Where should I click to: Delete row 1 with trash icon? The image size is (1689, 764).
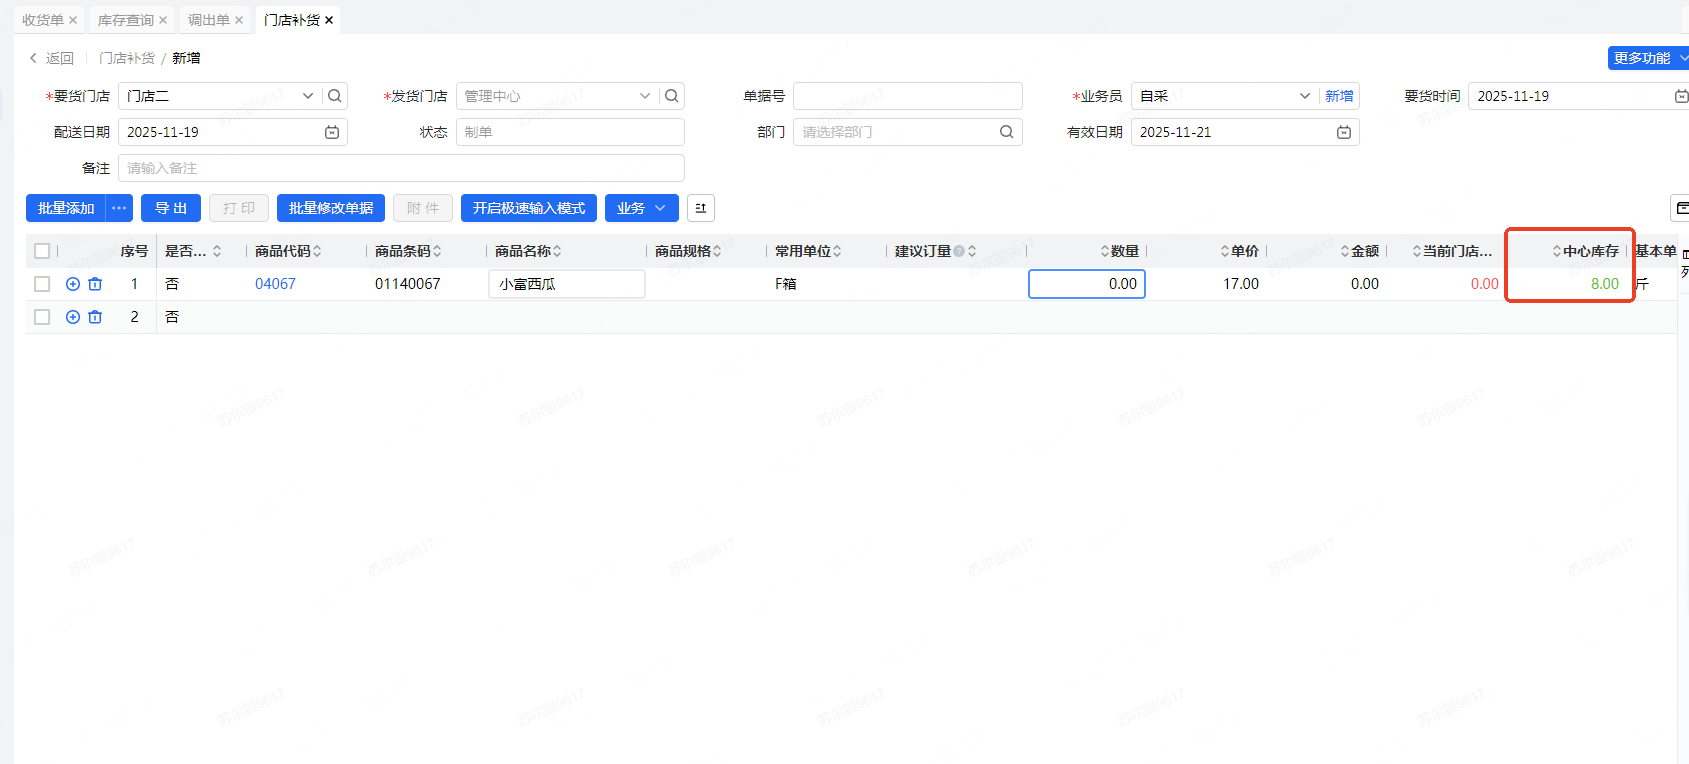click(x=95, y=284)
